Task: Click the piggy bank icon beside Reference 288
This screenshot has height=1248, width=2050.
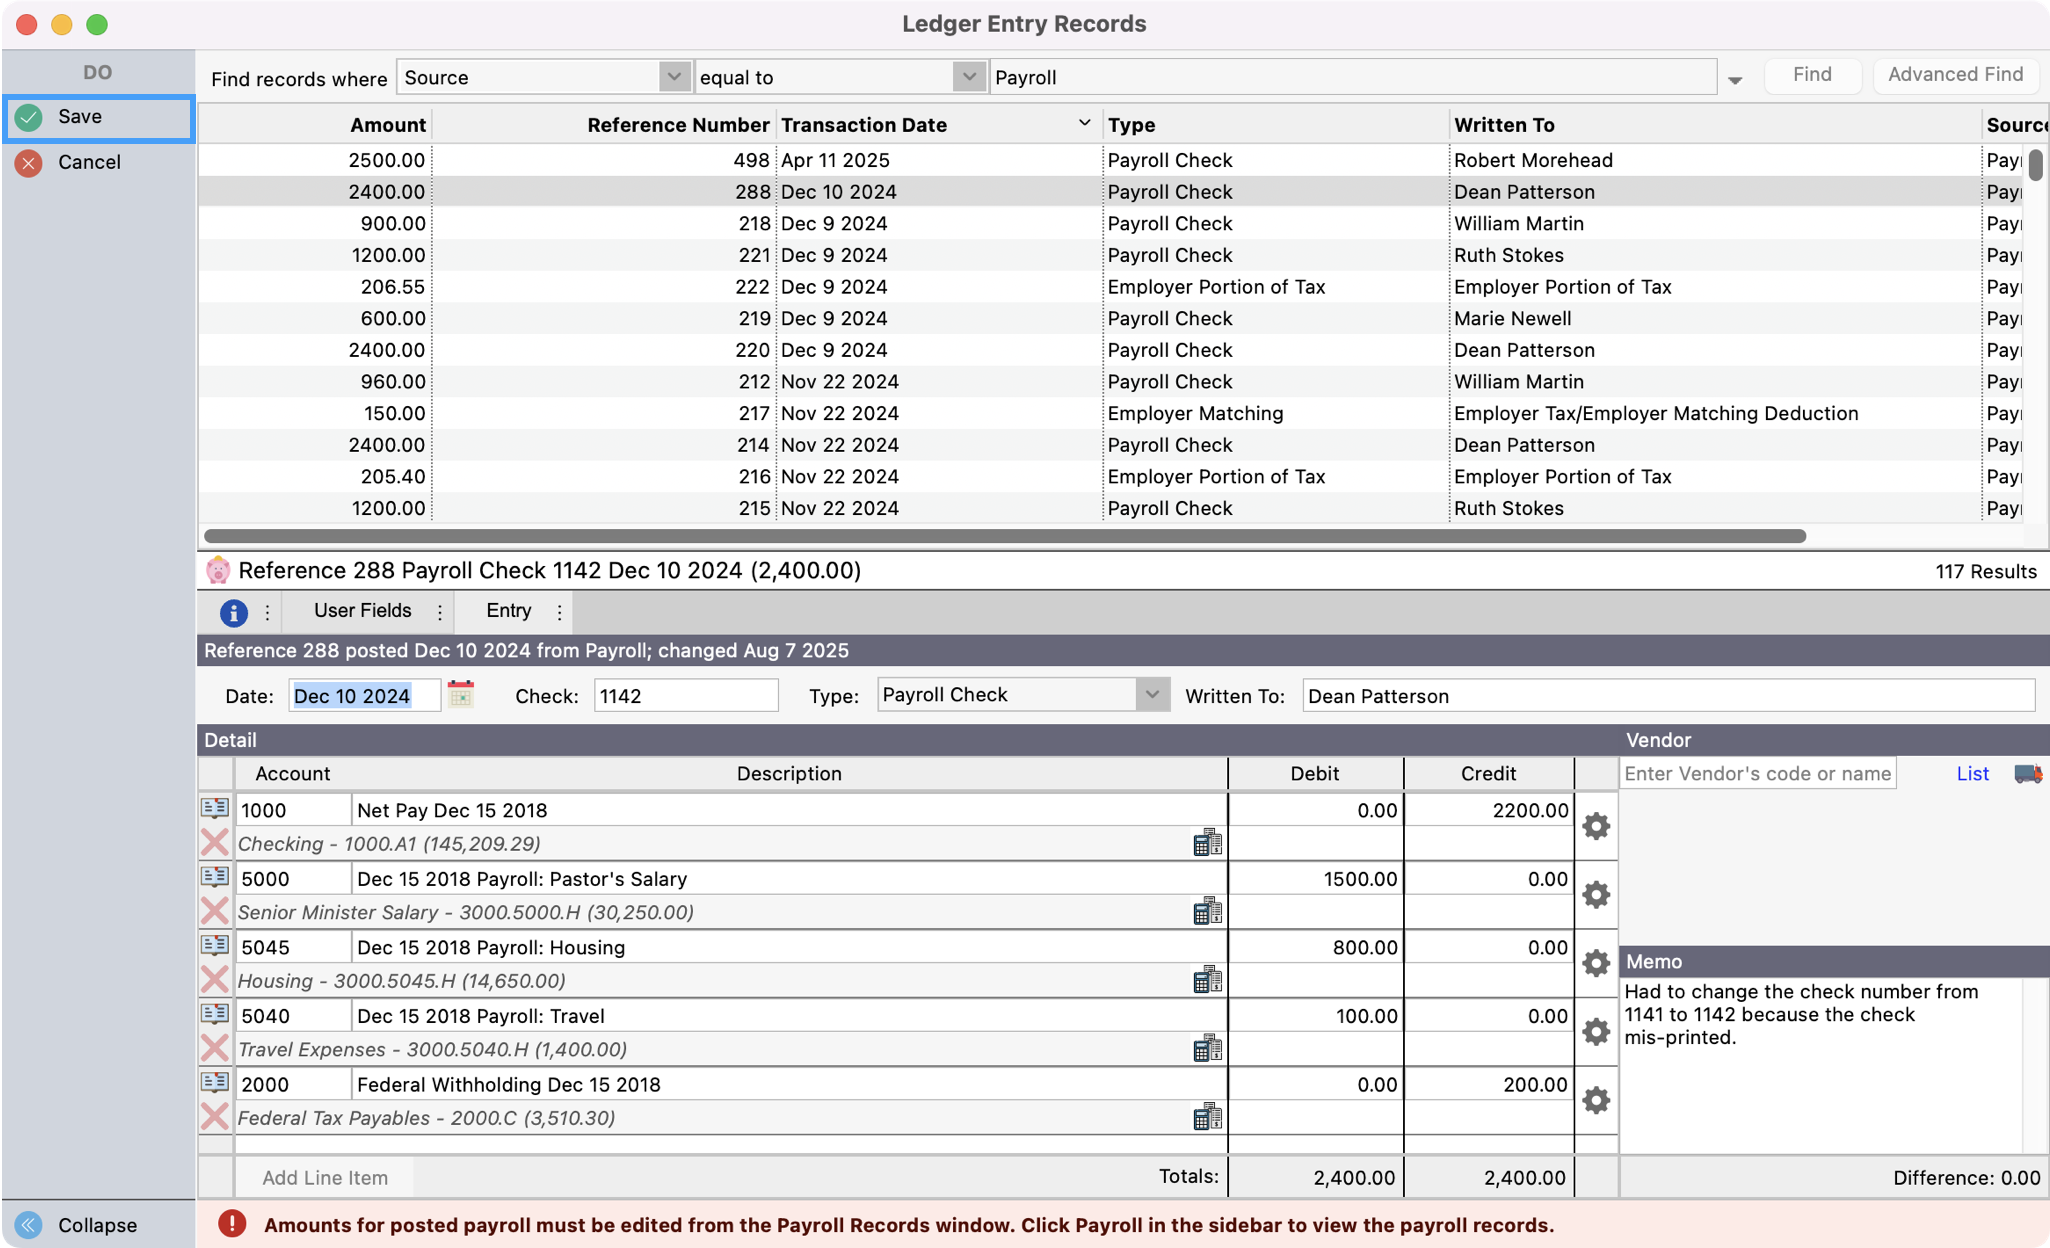Action: [x=218, y=570]
